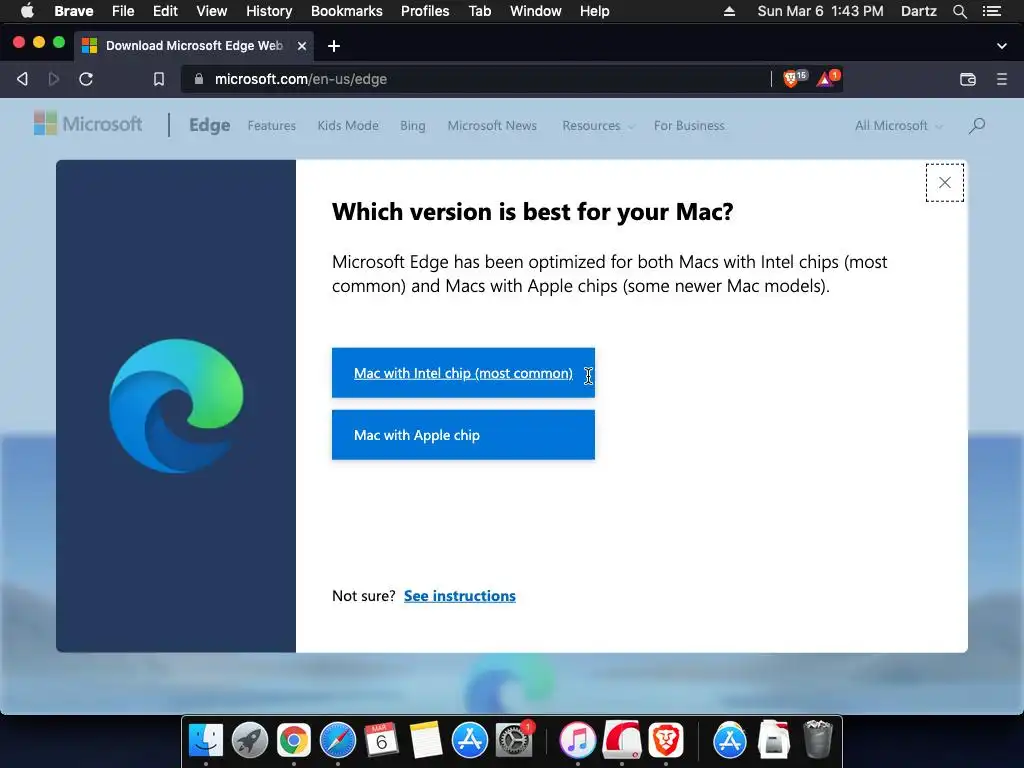
Task: Open the Brave wallet icon in toolbar
Action: tap(968, 79)
